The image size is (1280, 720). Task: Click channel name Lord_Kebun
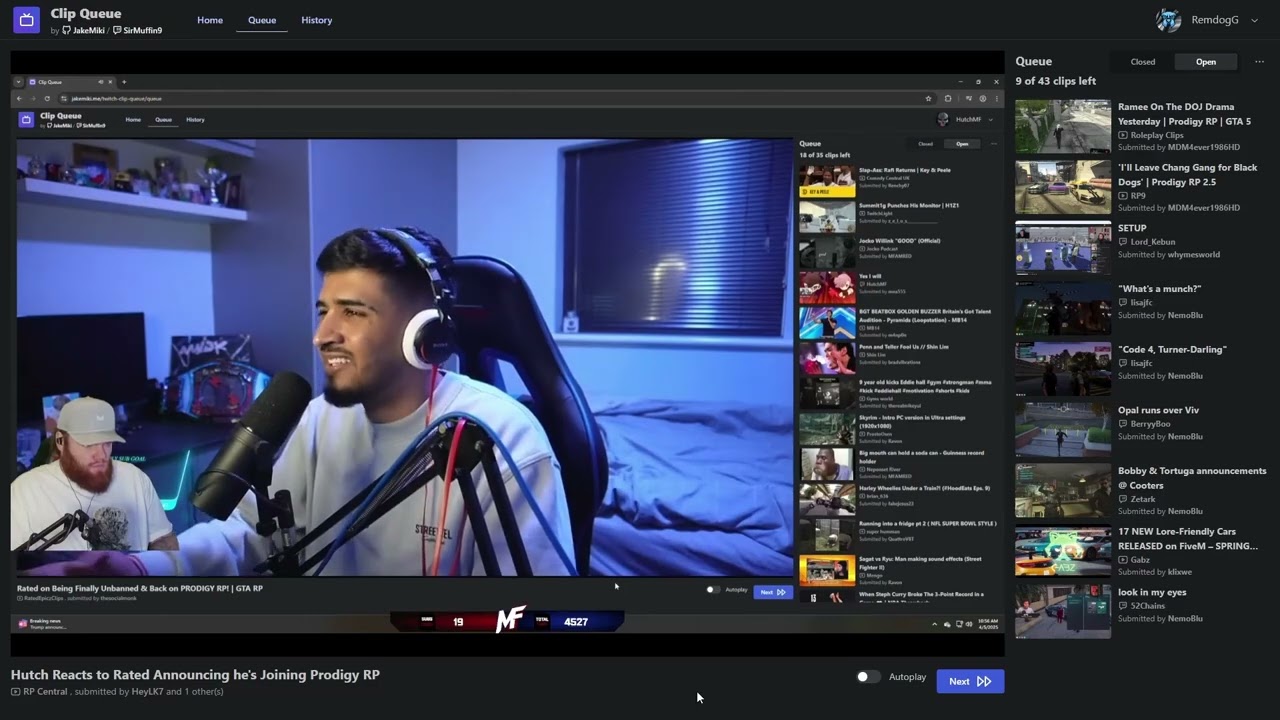tap(1153, 242)
